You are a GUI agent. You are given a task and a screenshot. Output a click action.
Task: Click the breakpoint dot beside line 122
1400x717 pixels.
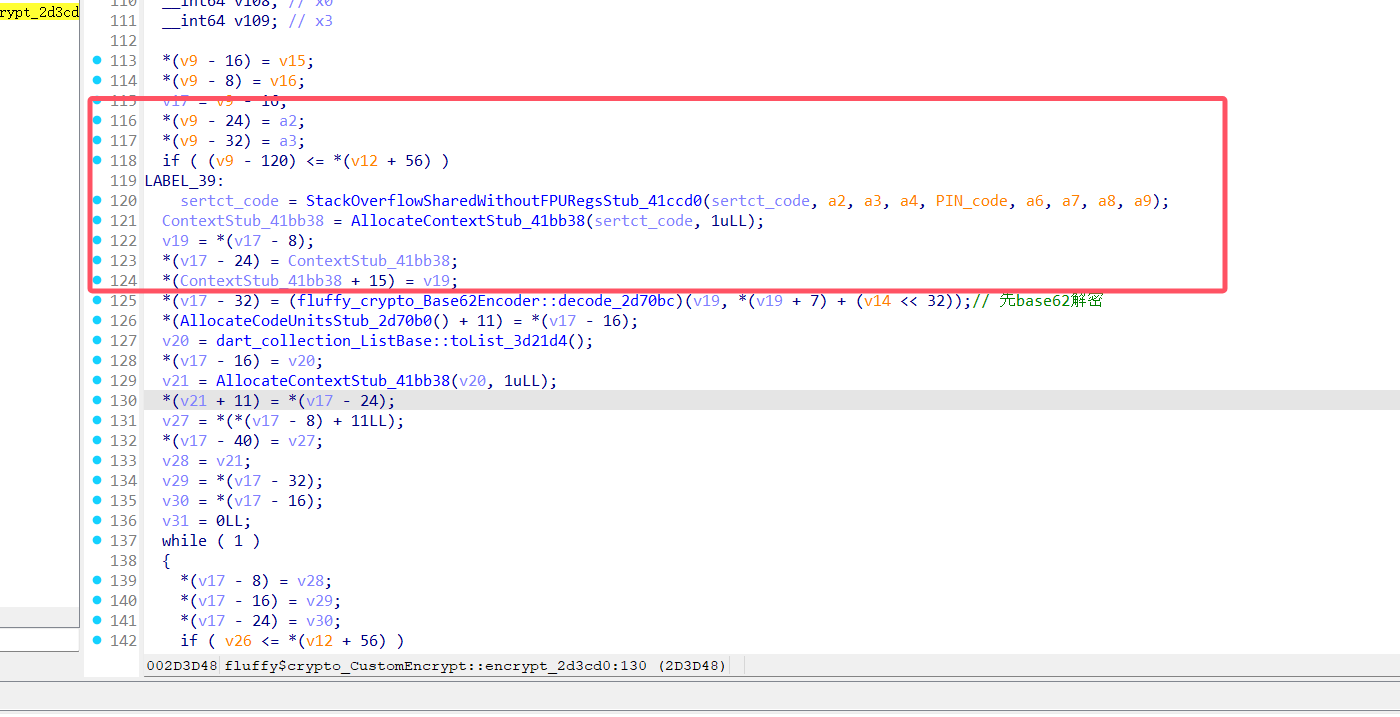pyautogui.click(x=96, y=241)
